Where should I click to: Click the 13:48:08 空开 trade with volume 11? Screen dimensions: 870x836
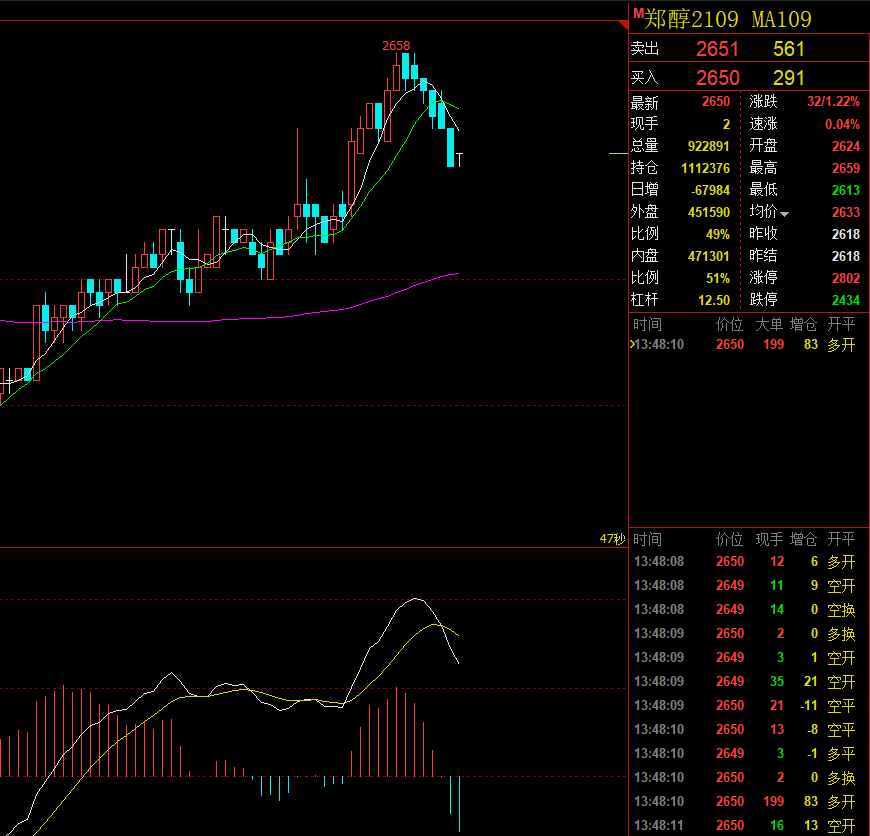(x=745, y=585)
